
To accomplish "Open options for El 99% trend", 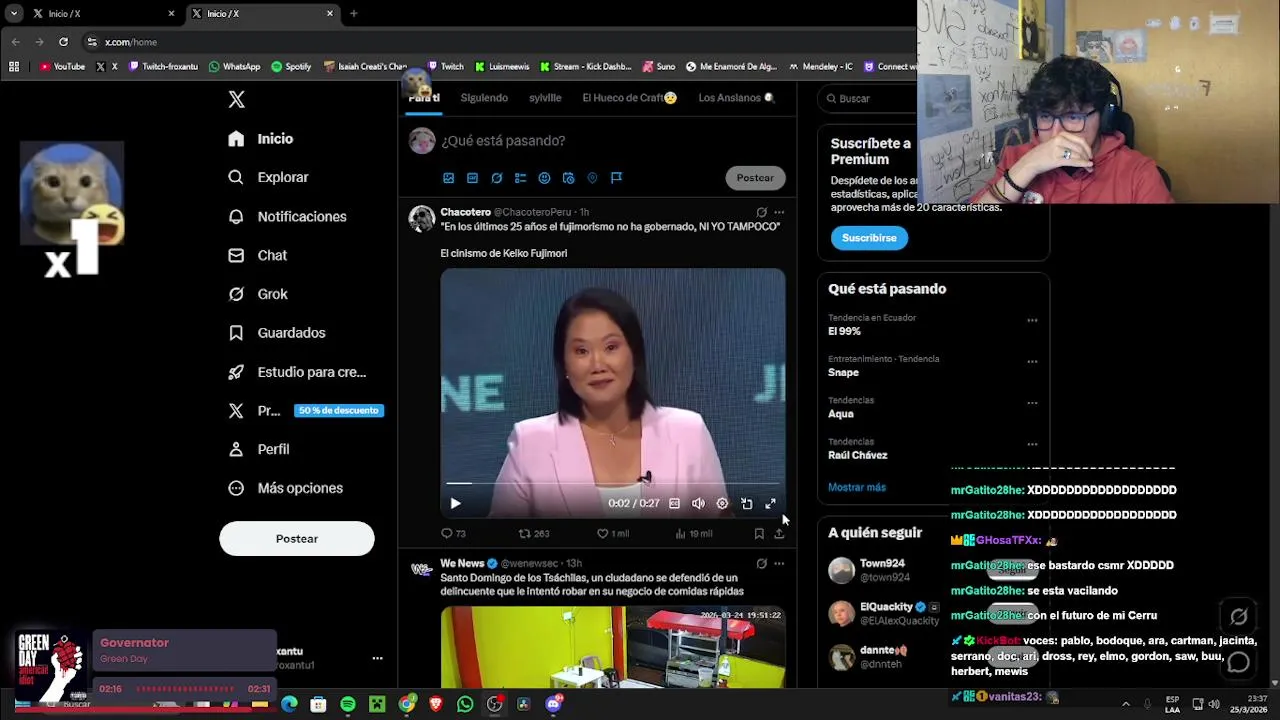I will pyautogui.click(x=1032, y=321).
